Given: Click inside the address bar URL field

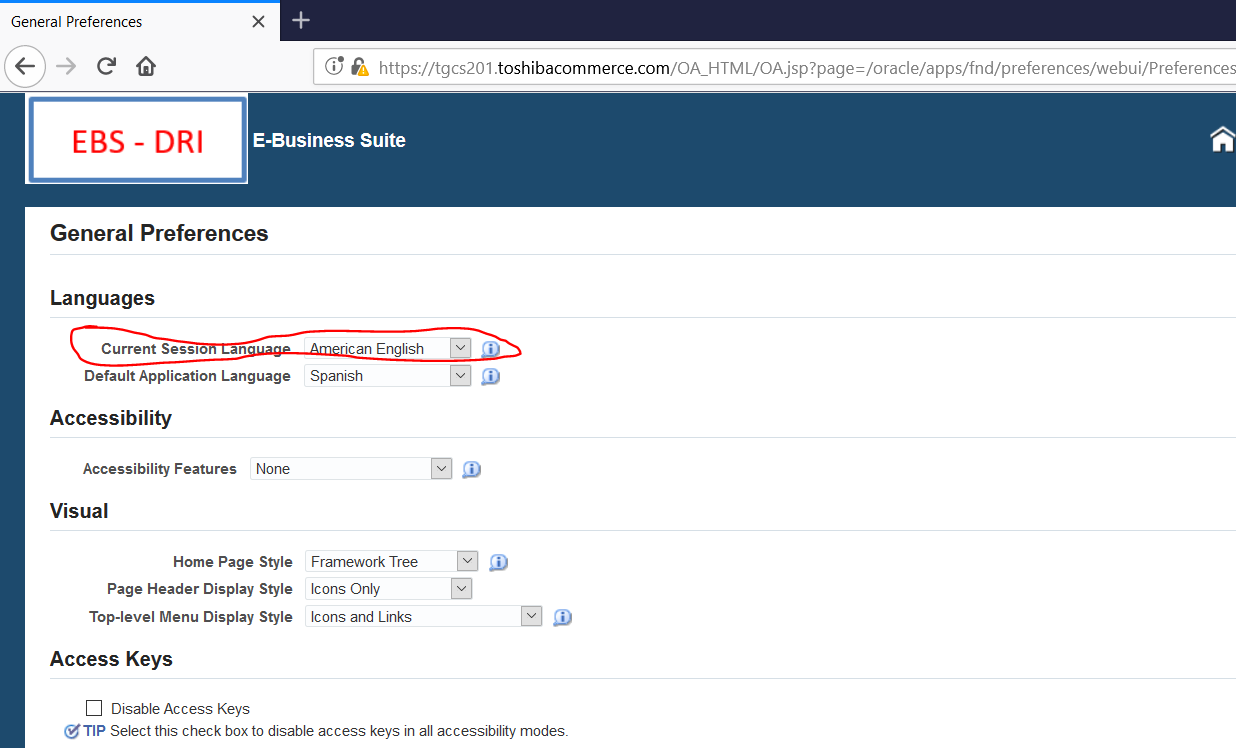Looking at the screenshot, I should tap(700, 68).
